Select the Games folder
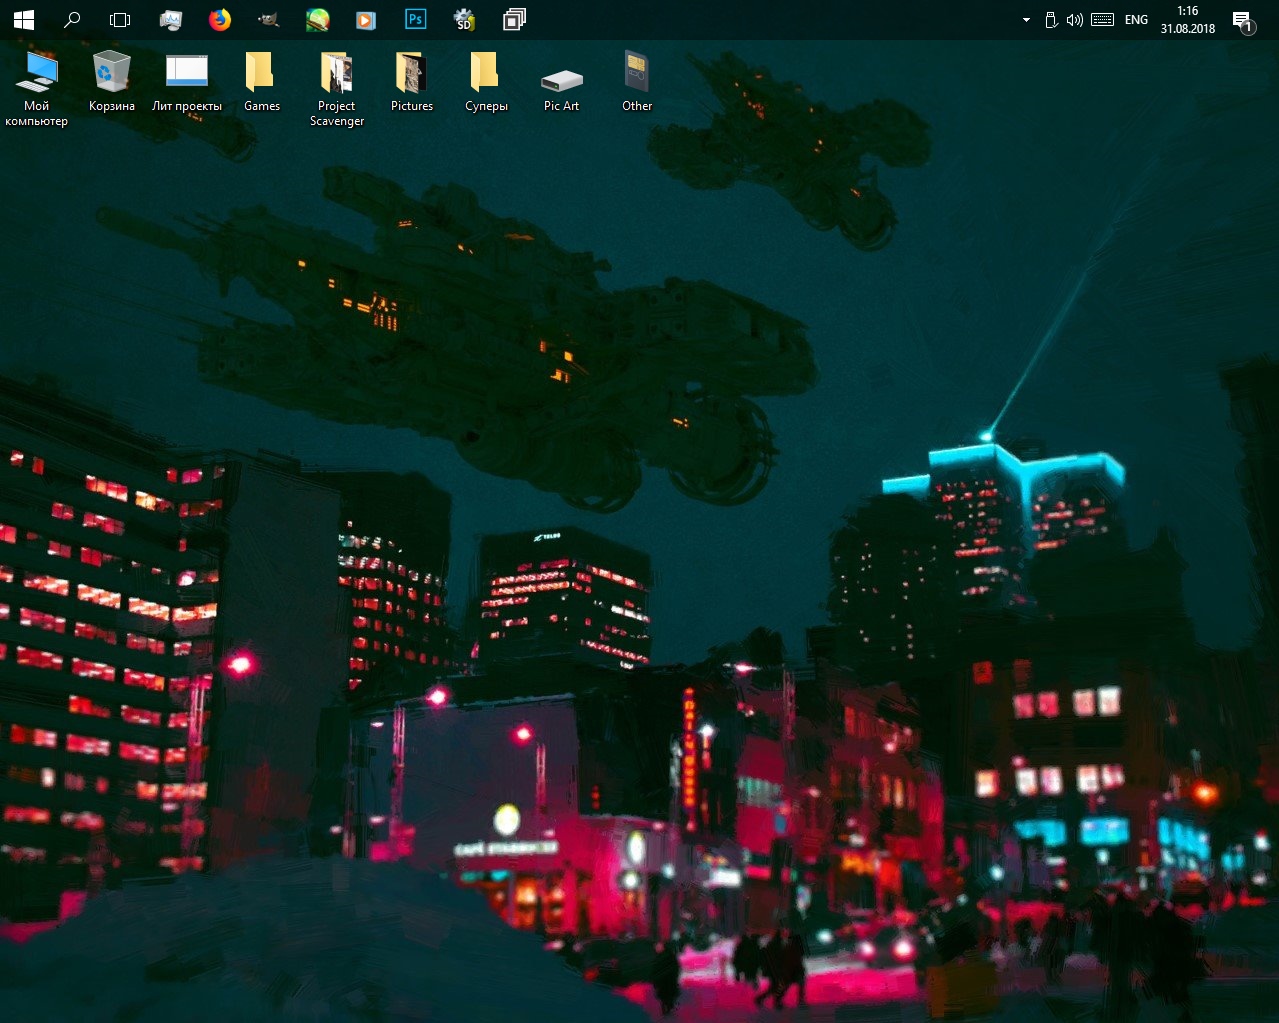This screenshot has width=1279, height=1023. tap(262, 82)
